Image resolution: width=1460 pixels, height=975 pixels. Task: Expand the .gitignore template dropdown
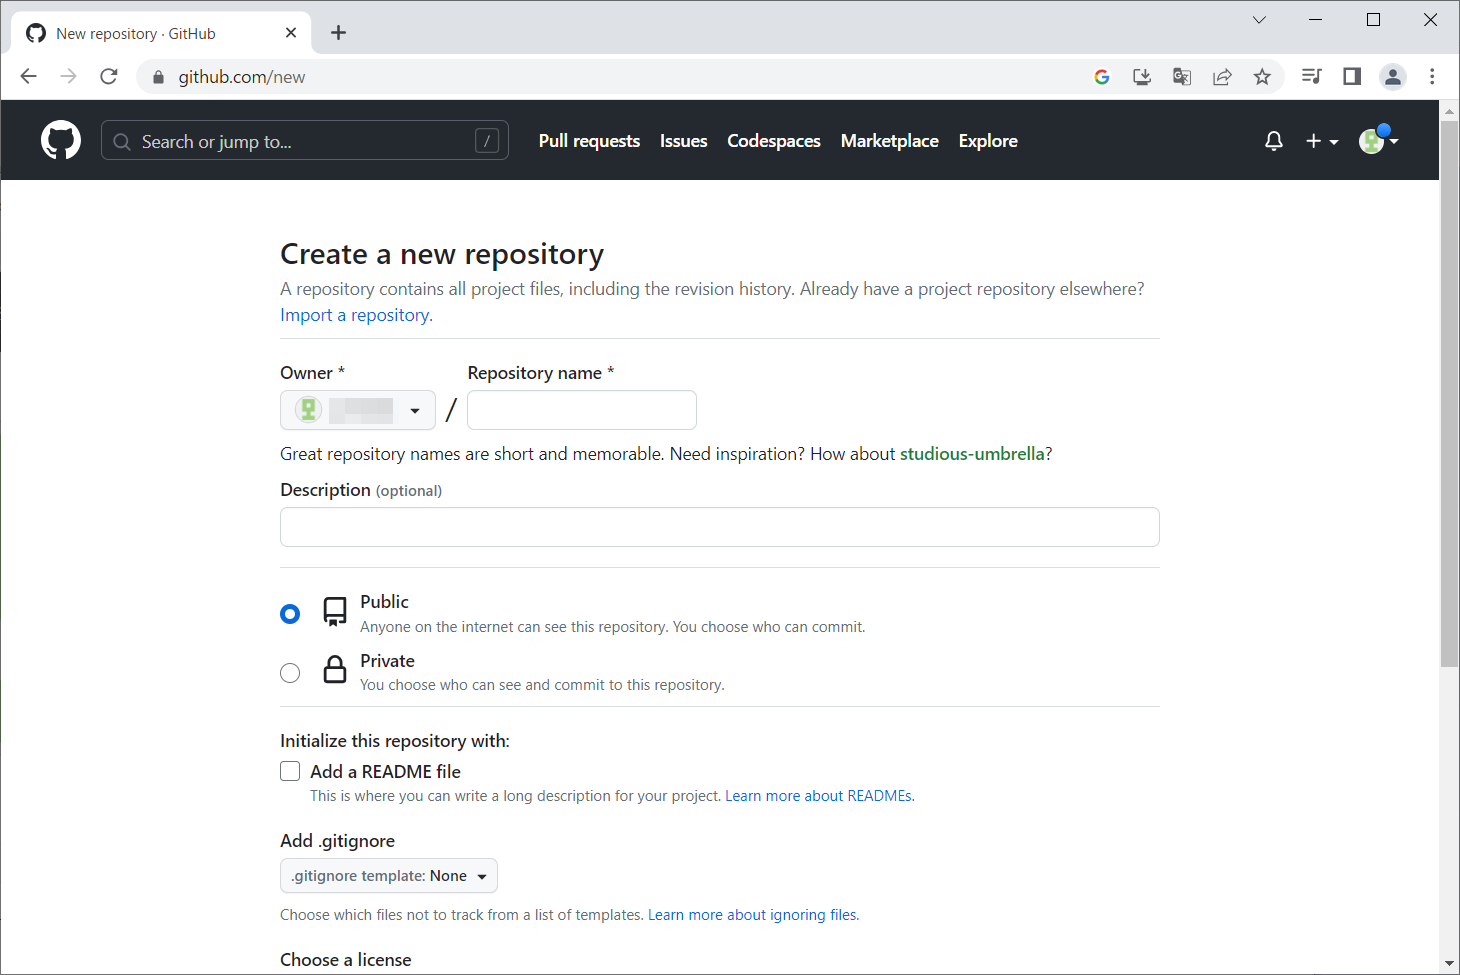click(389, 876)
